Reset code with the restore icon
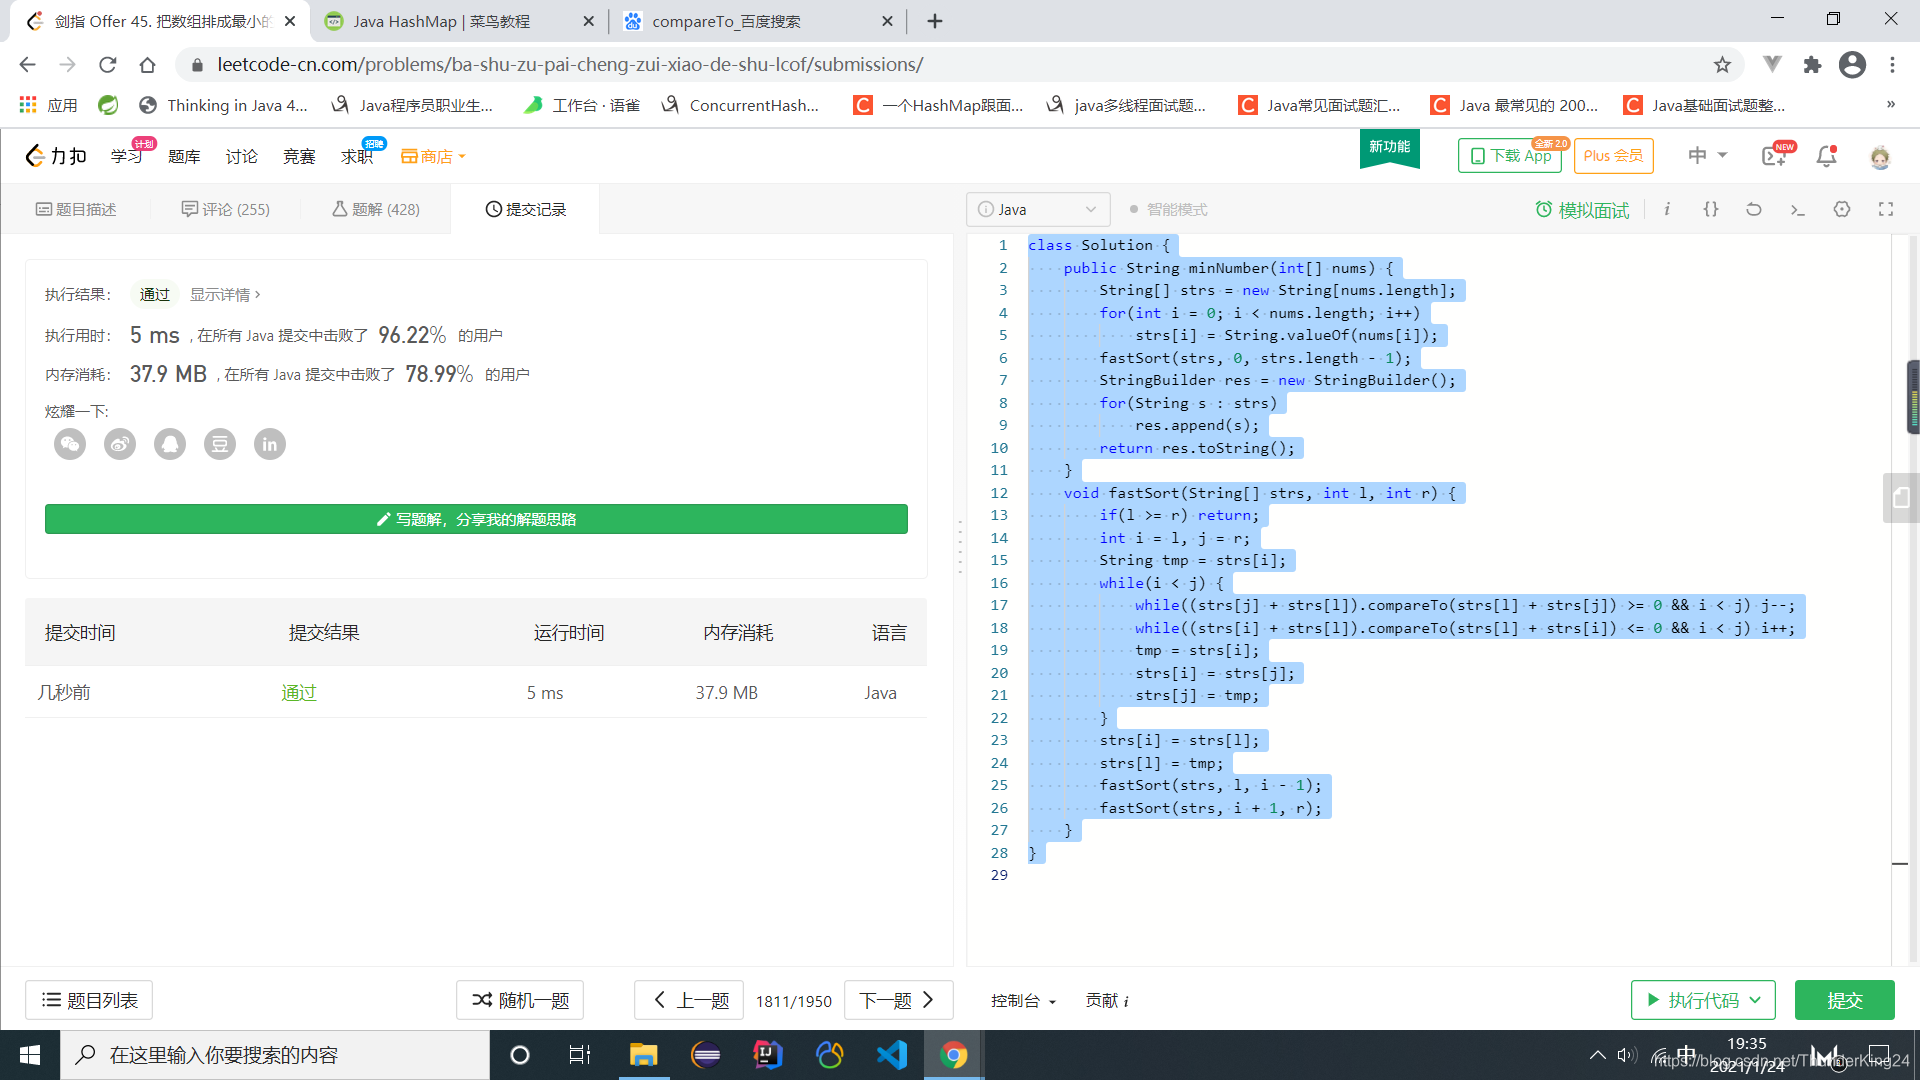 [x=1754, y=209]
